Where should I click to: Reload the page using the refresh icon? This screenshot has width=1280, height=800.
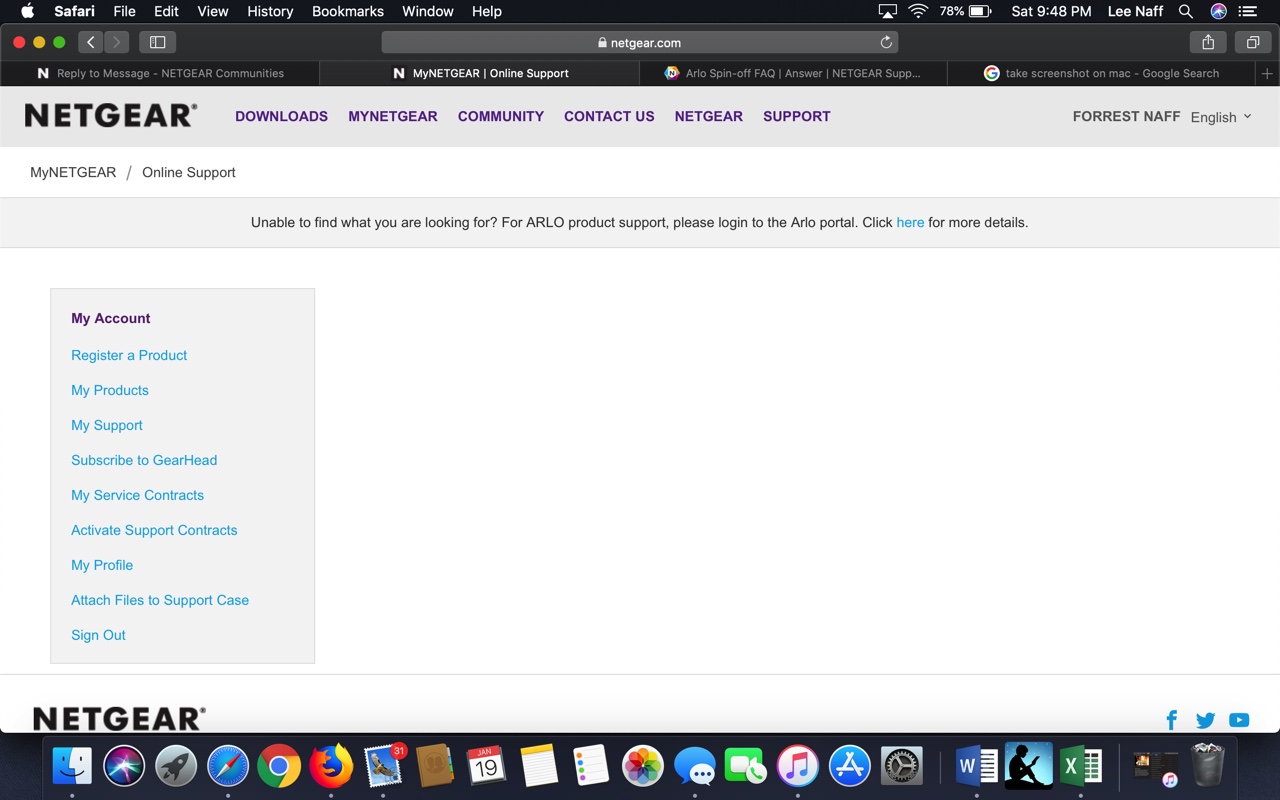pos(885,42)
